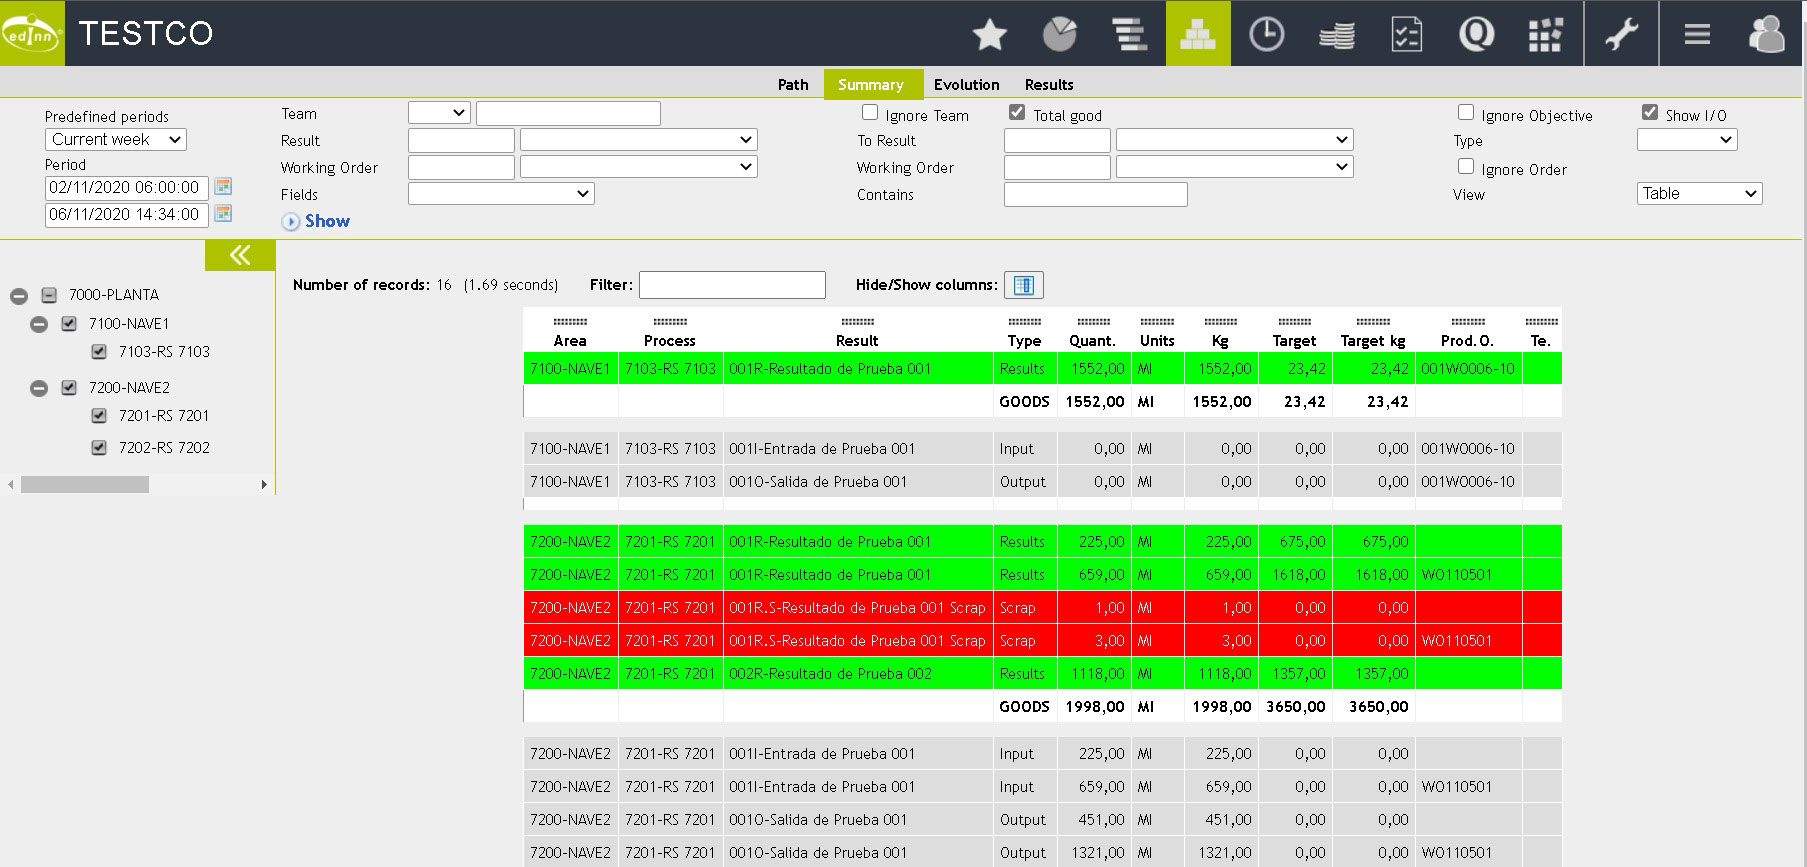This screenshot has height=867, width=1807.
Task: Click drag handle above Target kg column
Action: pyautogui.click(x=1373, y=322)
